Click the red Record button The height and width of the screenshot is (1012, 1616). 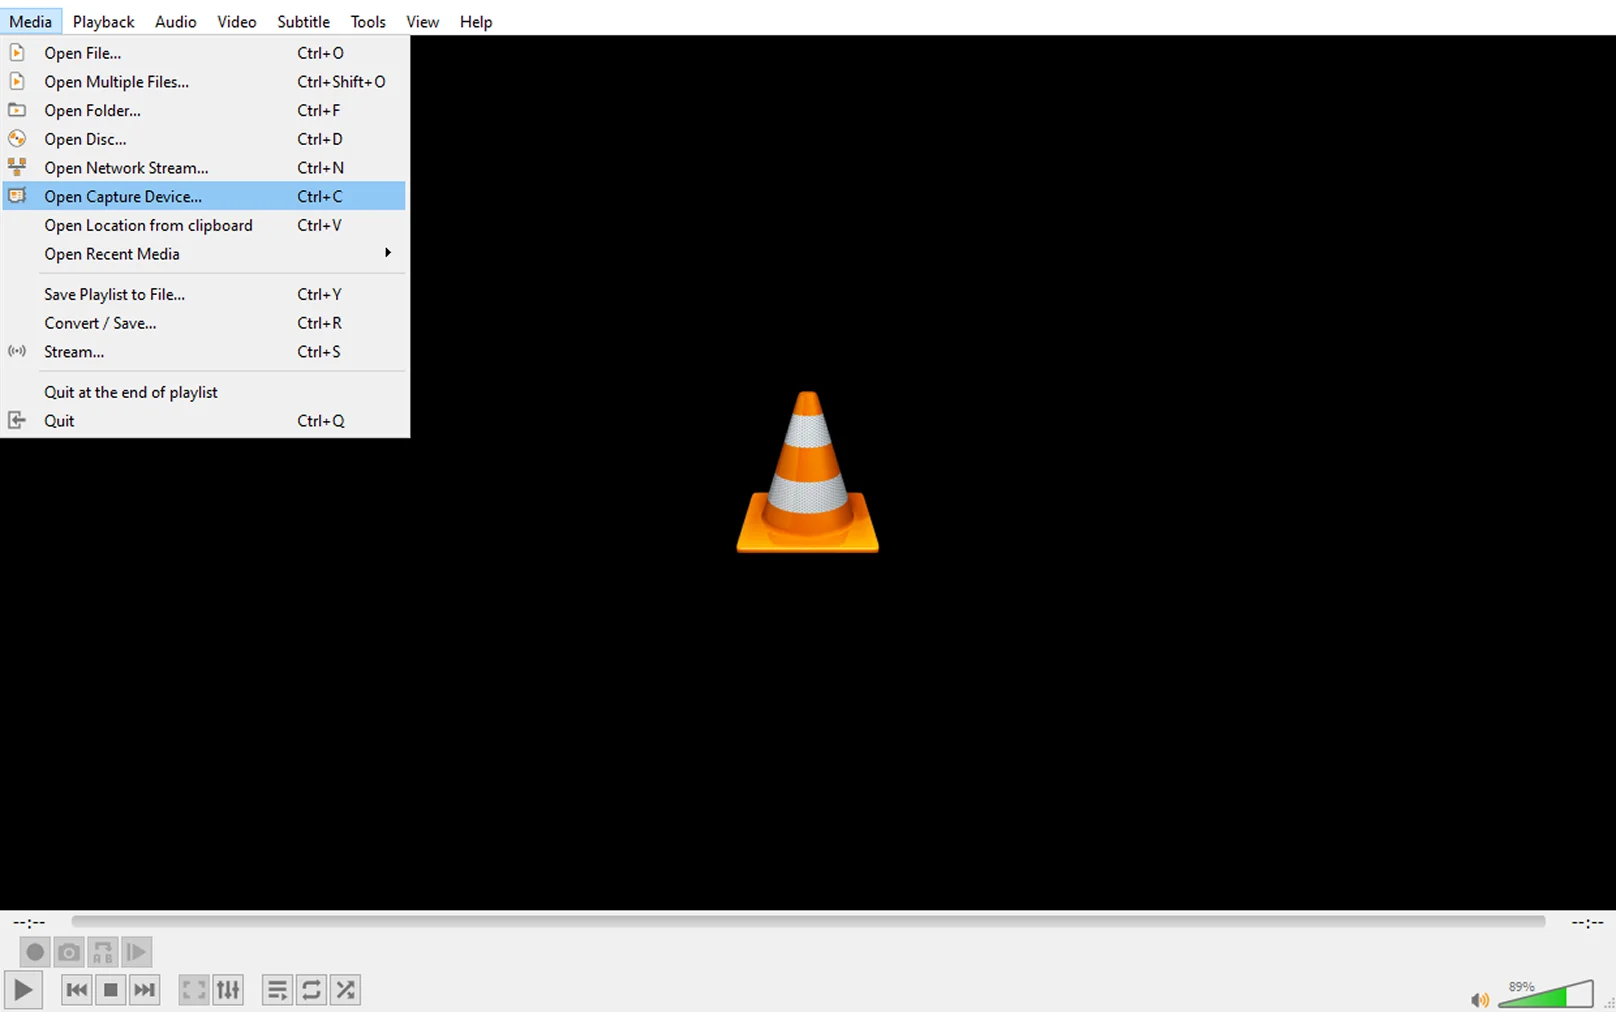pos(35,952)
